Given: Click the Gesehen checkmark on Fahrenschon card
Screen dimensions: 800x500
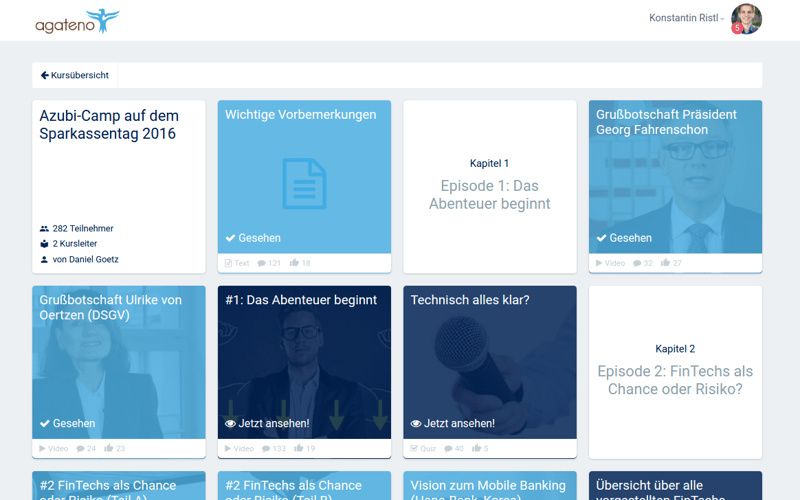Looking at the screenshot, I should pyautogui.click(x=602, y=238).
